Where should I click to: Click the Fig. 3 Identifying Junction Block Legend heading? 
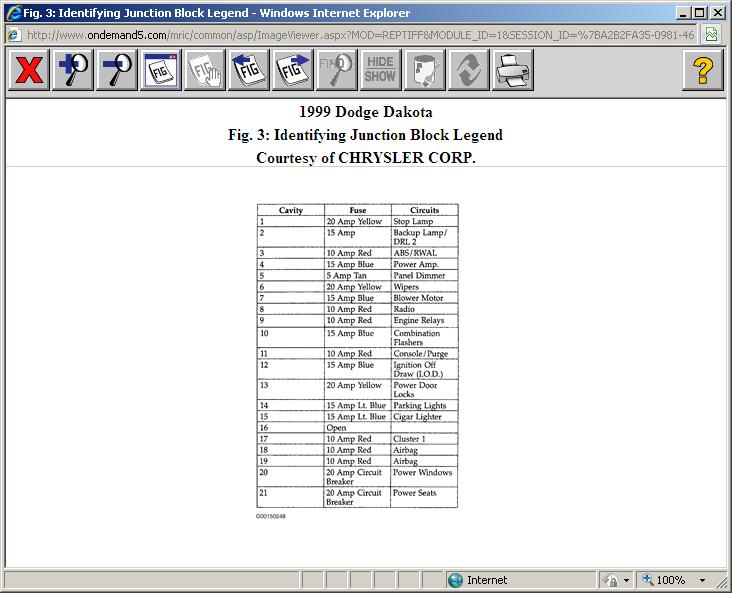366,135
